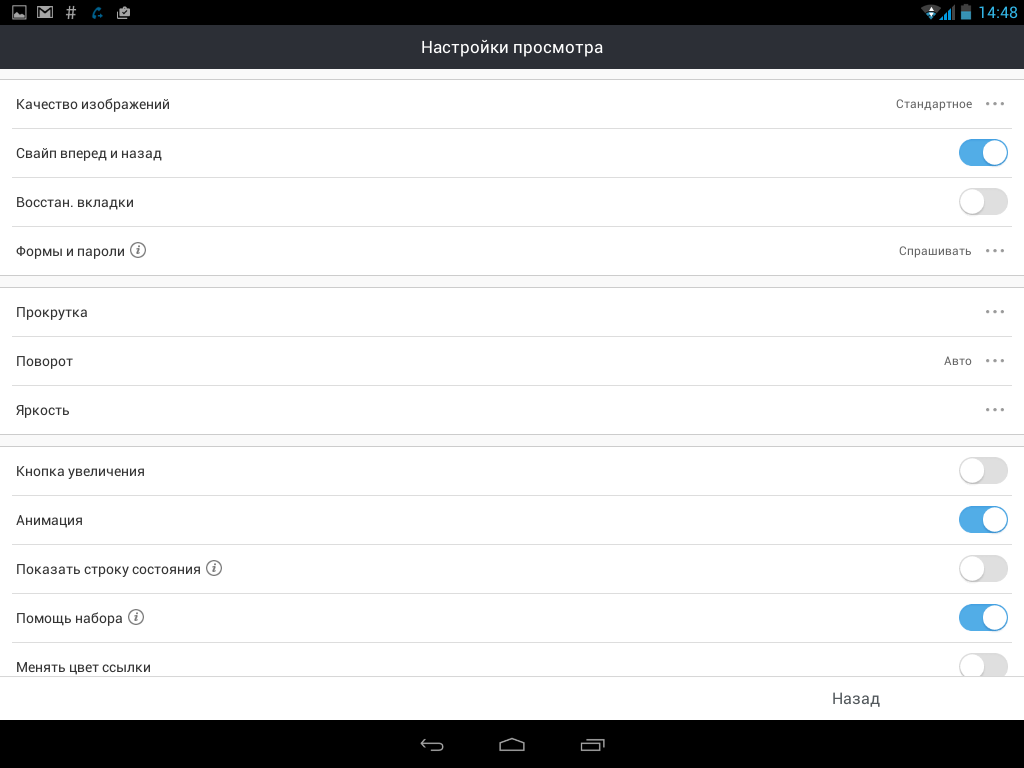Open Качество изображений options via three dots
1024x768 pixels.
point(995,104)
